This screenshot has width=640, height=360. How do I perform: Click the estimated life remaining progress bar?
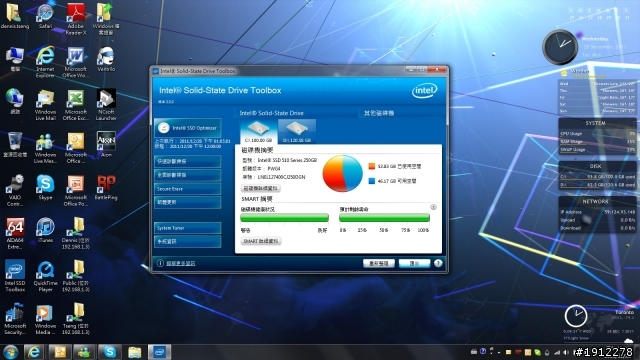[x=384, y=218]
